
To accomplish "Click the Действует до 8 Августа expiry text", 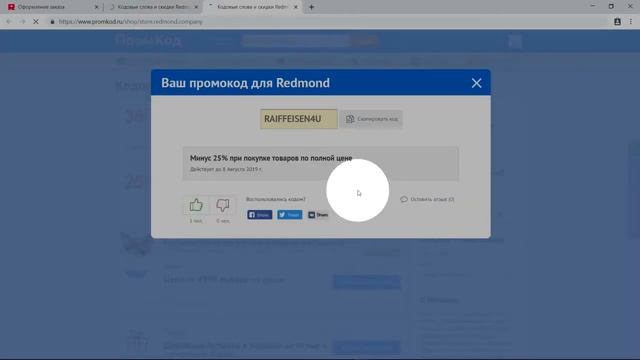I will pos(226,169).
